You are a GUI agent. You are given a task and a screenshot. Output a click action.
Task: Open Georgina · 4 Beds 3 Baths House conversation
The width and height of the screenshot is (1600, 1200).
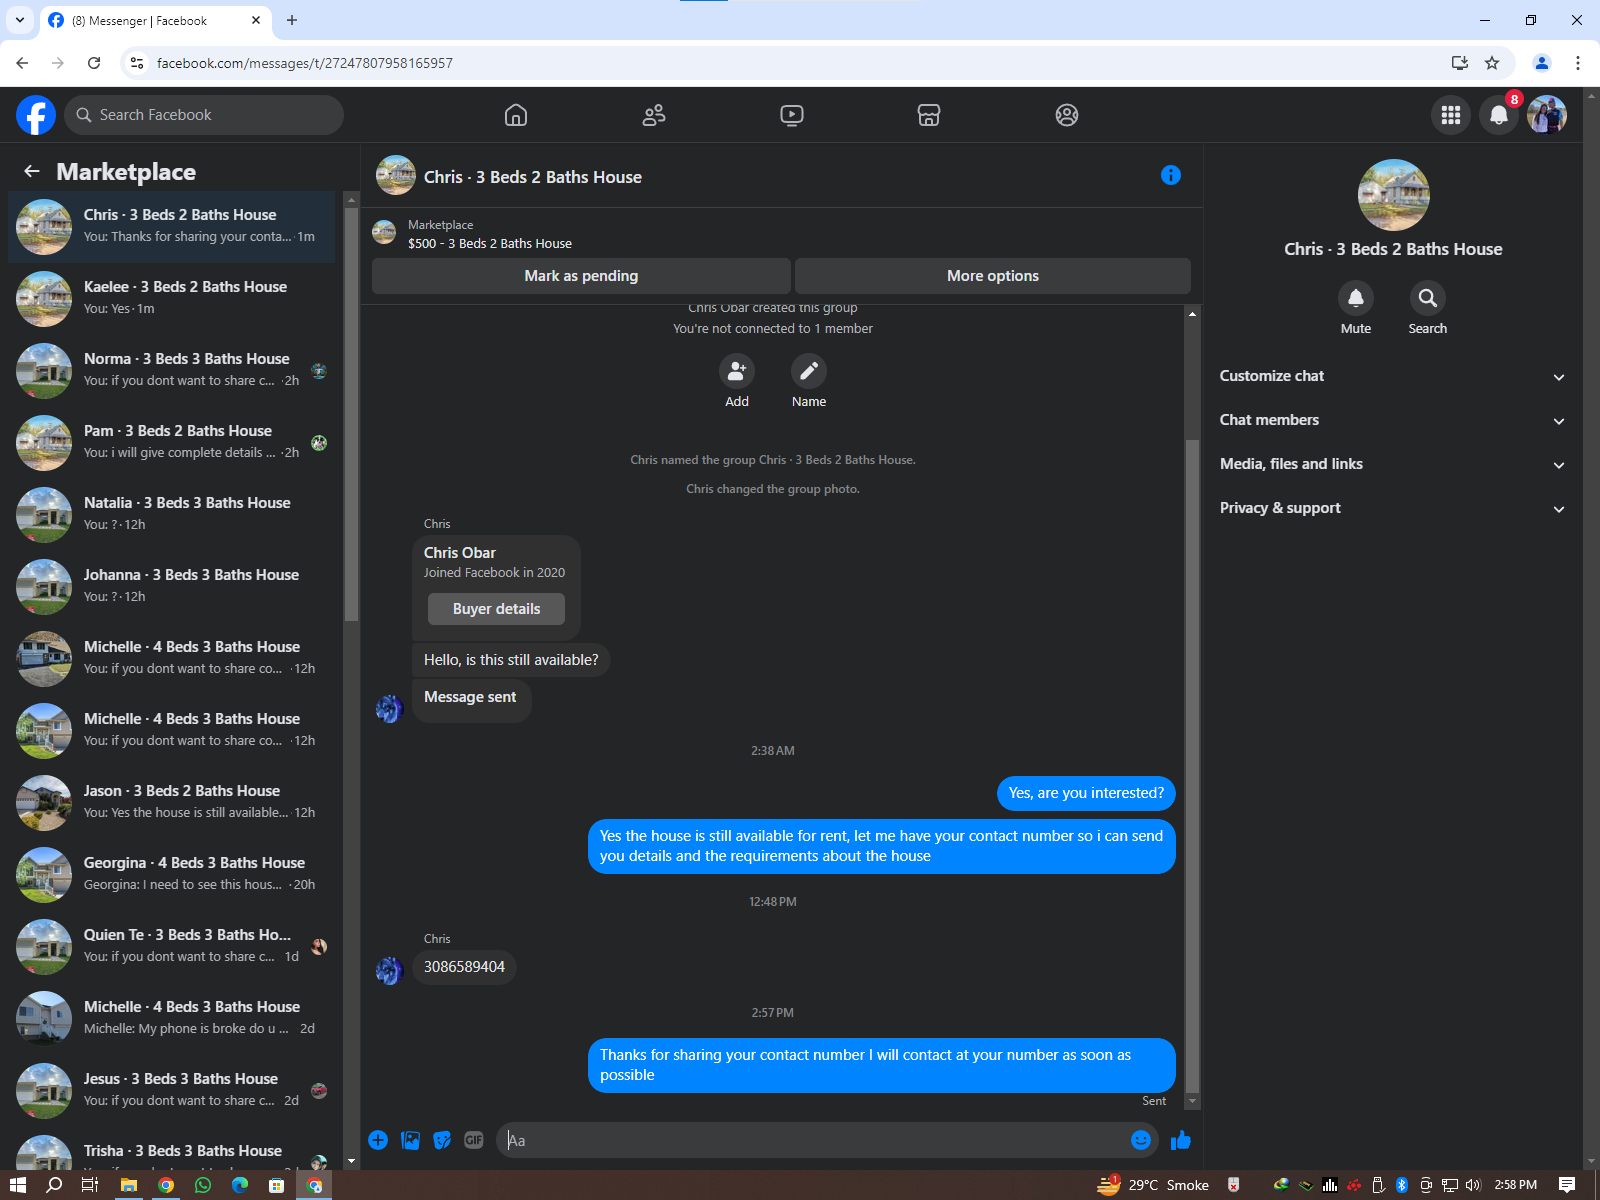[172, 875]
